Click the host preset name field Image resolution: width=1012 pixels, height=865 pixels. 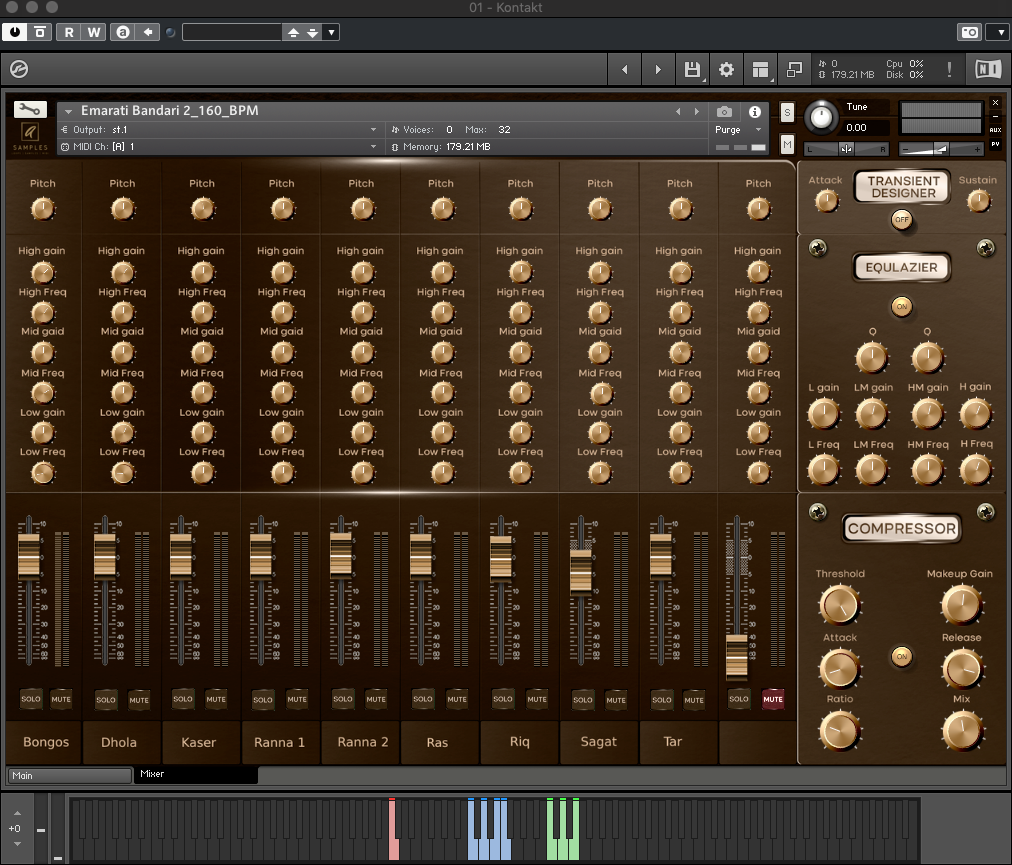(x=232, y=32)
